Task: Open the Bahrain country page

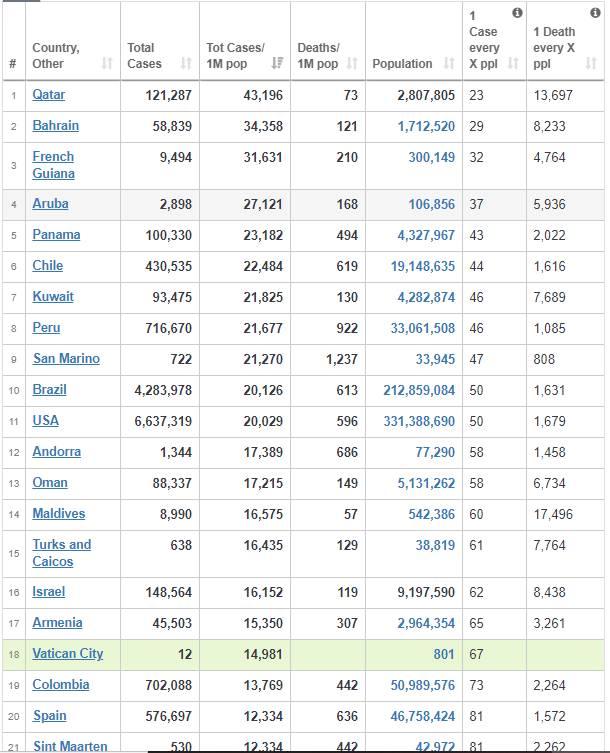Action: tap(55, 126)
